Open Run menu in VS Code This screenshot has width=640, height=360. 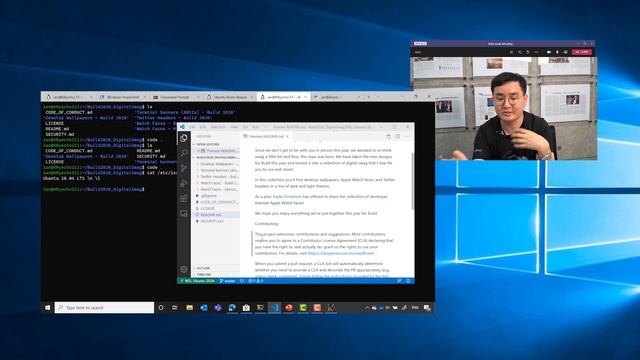(x=256, y=127)
